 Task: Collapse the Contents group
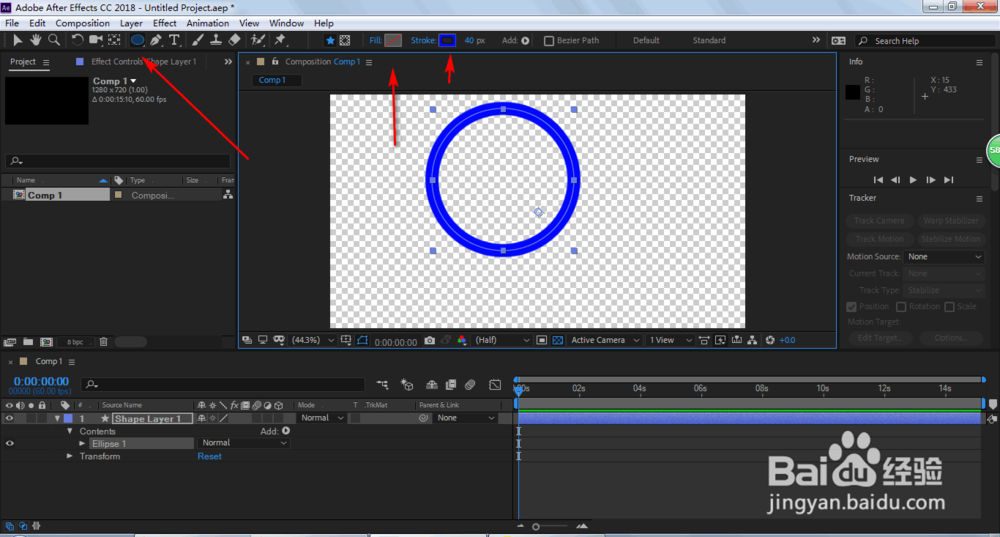click(70, 431)
